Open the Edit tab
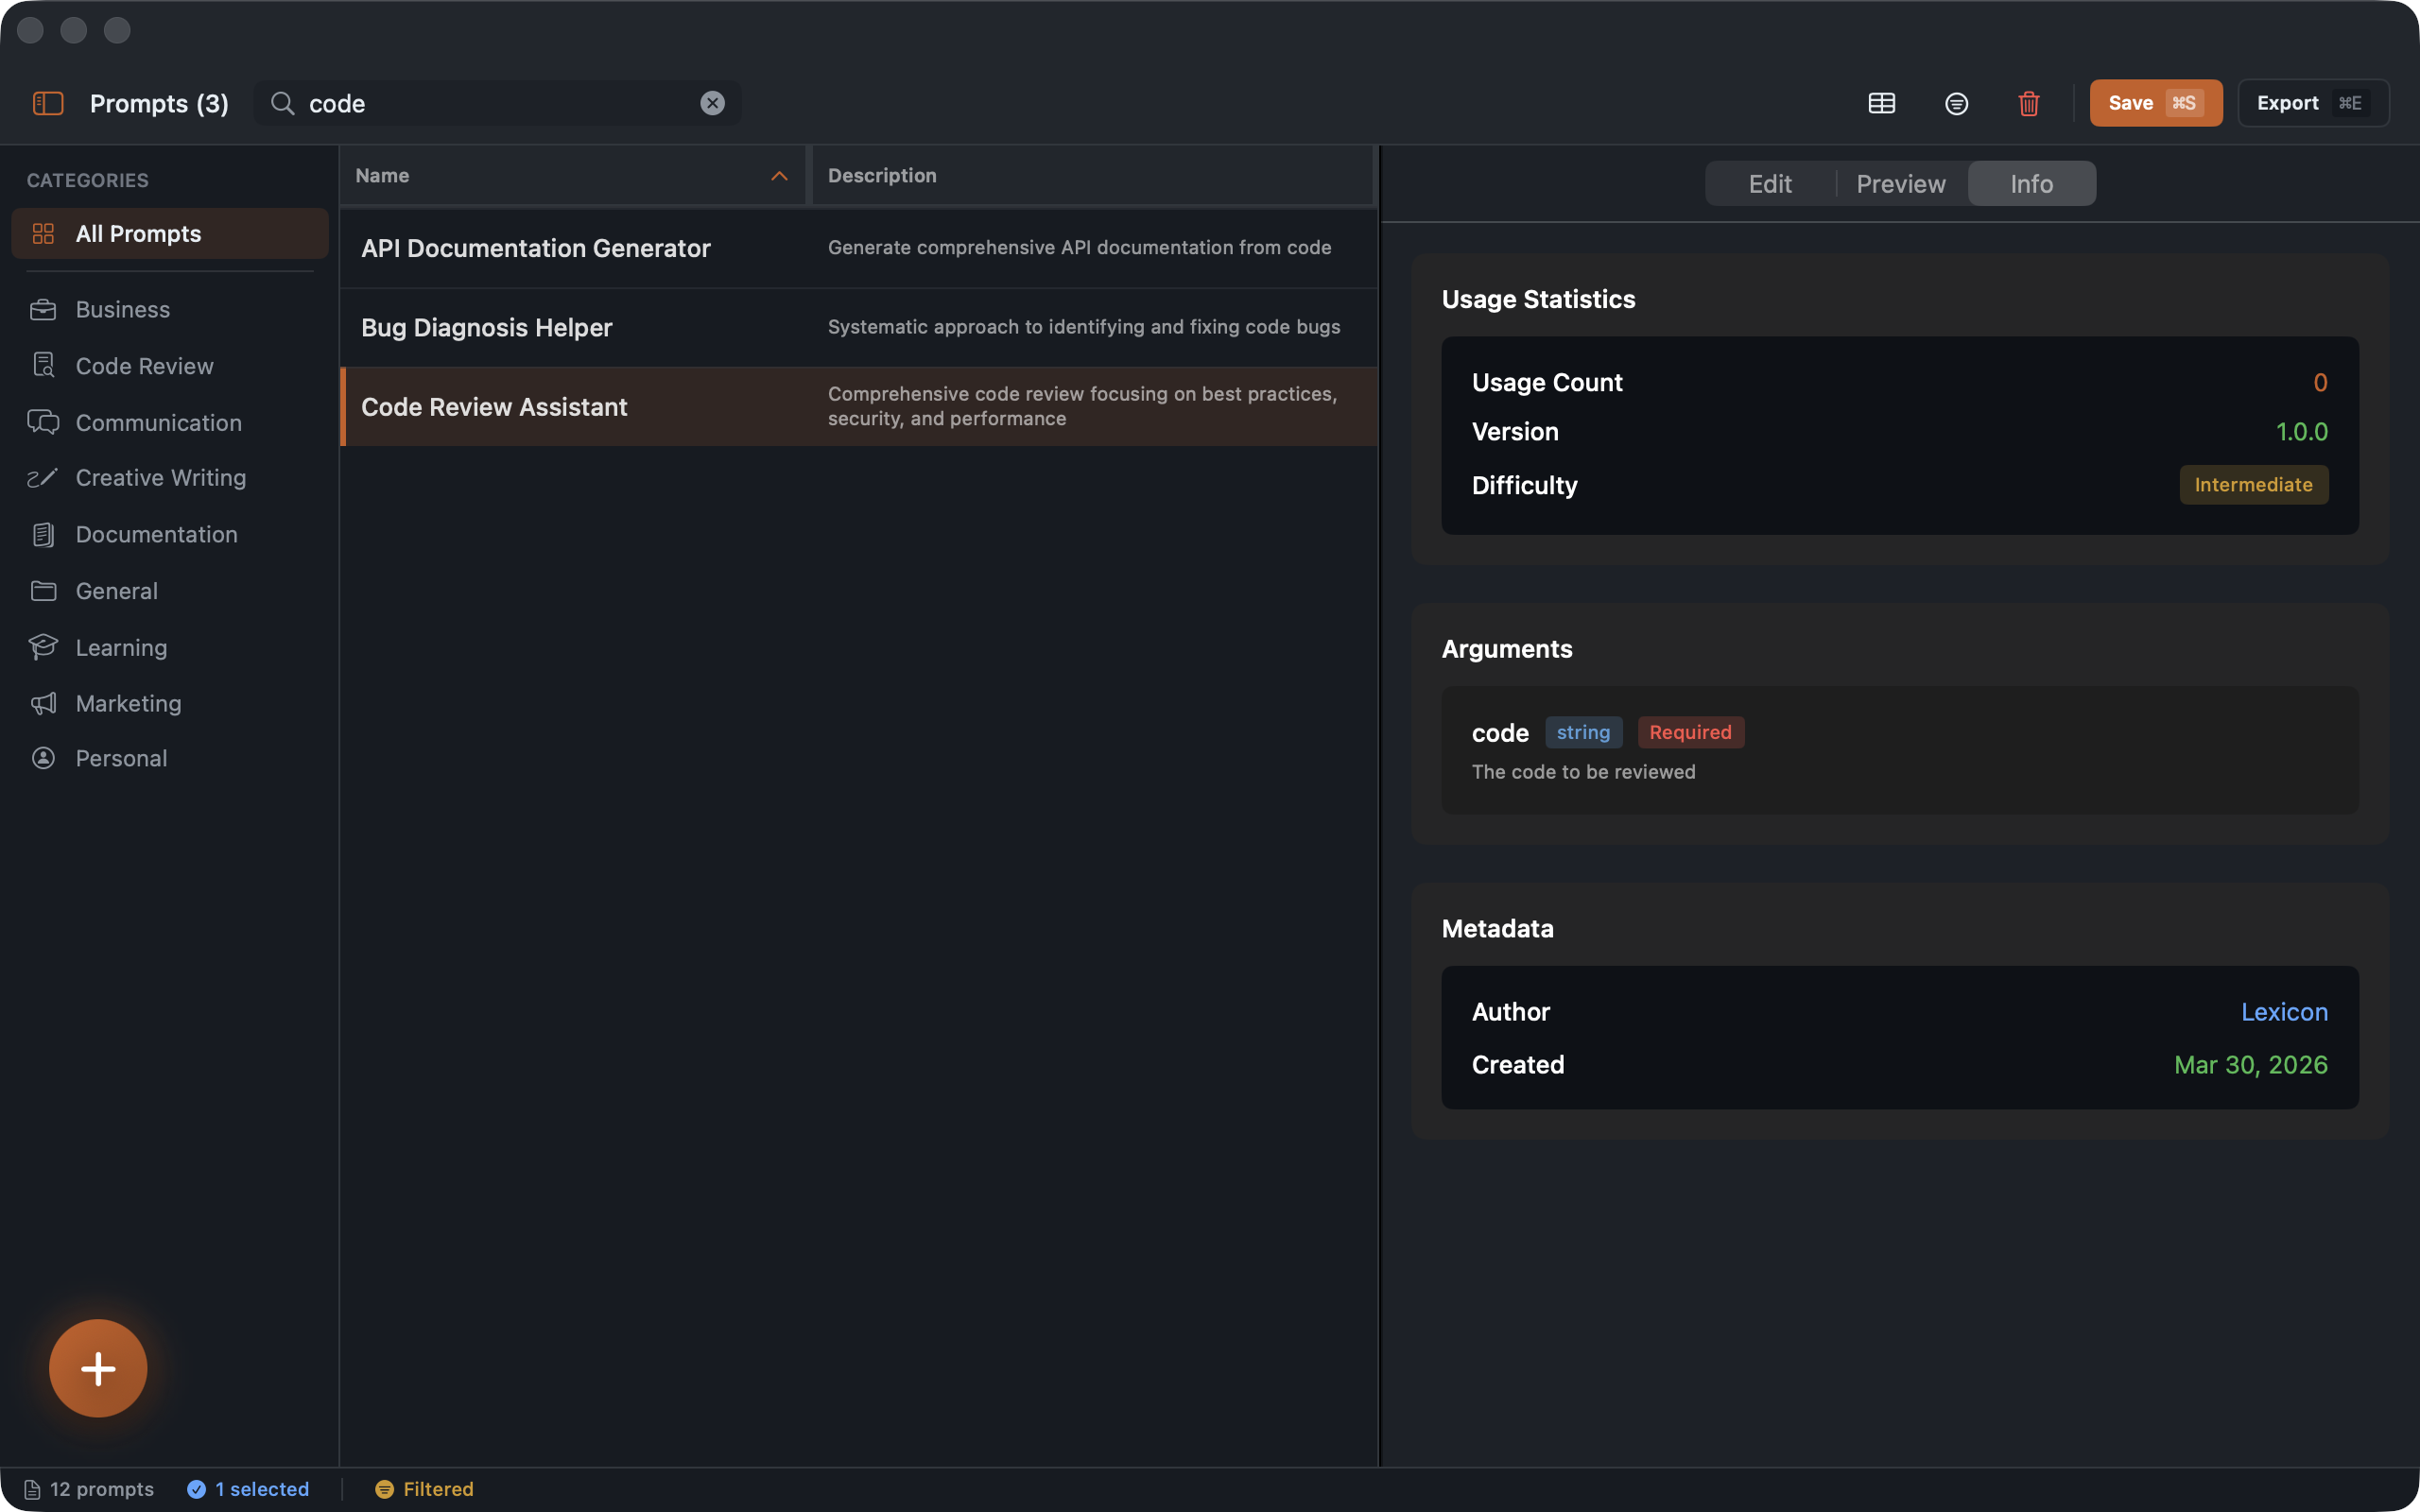The image size is (2420, 1512). (1770, 184)
